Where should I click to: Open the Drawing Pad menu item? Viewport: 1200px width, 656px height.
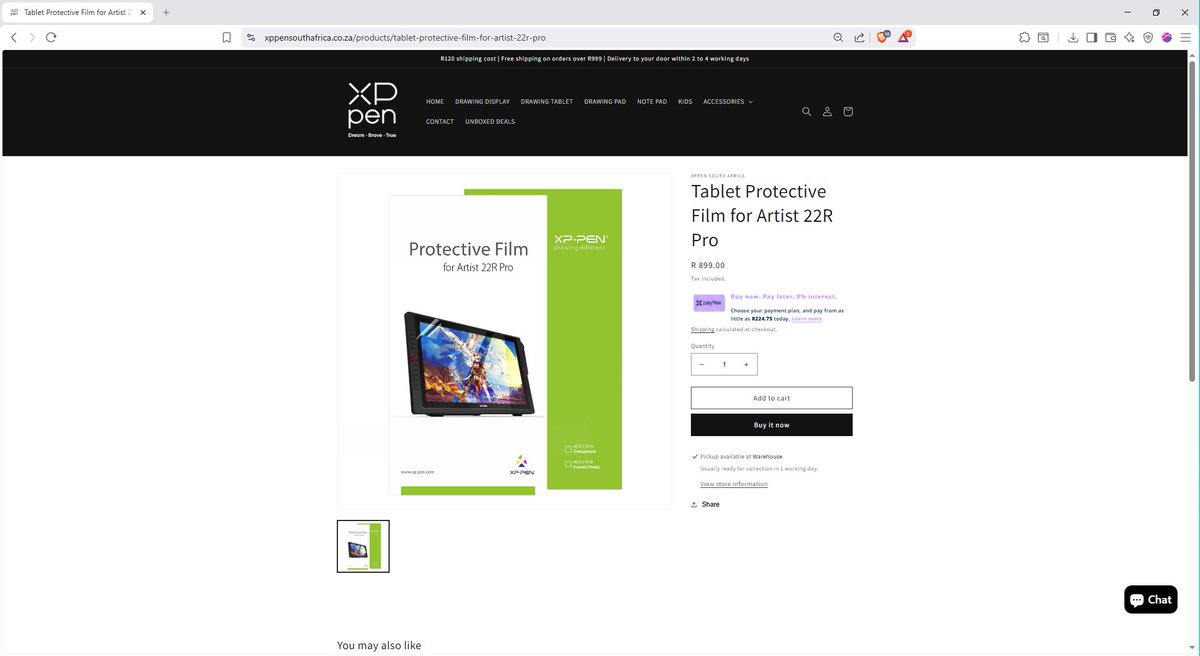[605, 101]
